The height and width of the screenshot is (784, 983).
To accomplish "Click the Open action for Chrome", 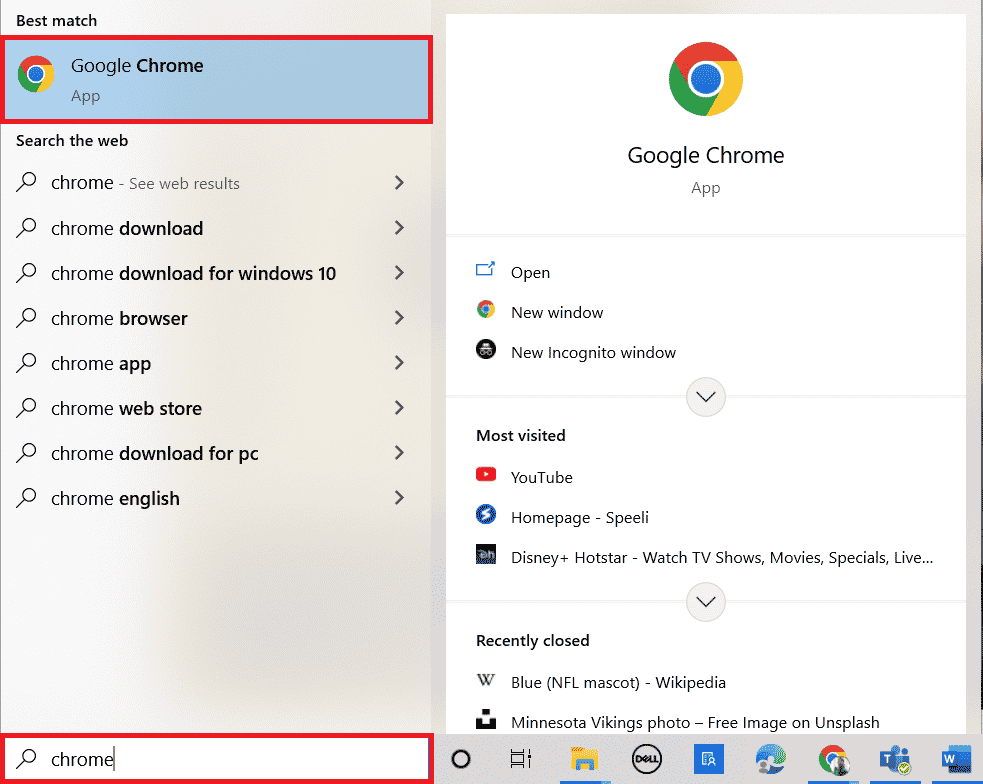I will point(530,272).
